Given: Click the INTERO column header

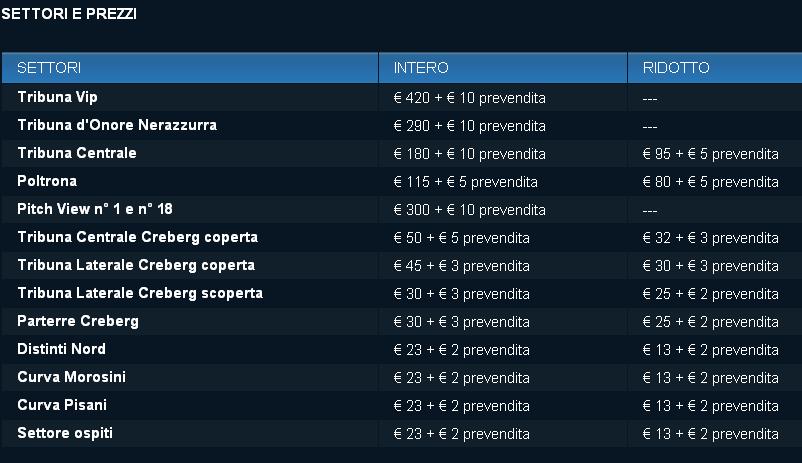Looking at the screenshot, I should (x=421, y=68).
